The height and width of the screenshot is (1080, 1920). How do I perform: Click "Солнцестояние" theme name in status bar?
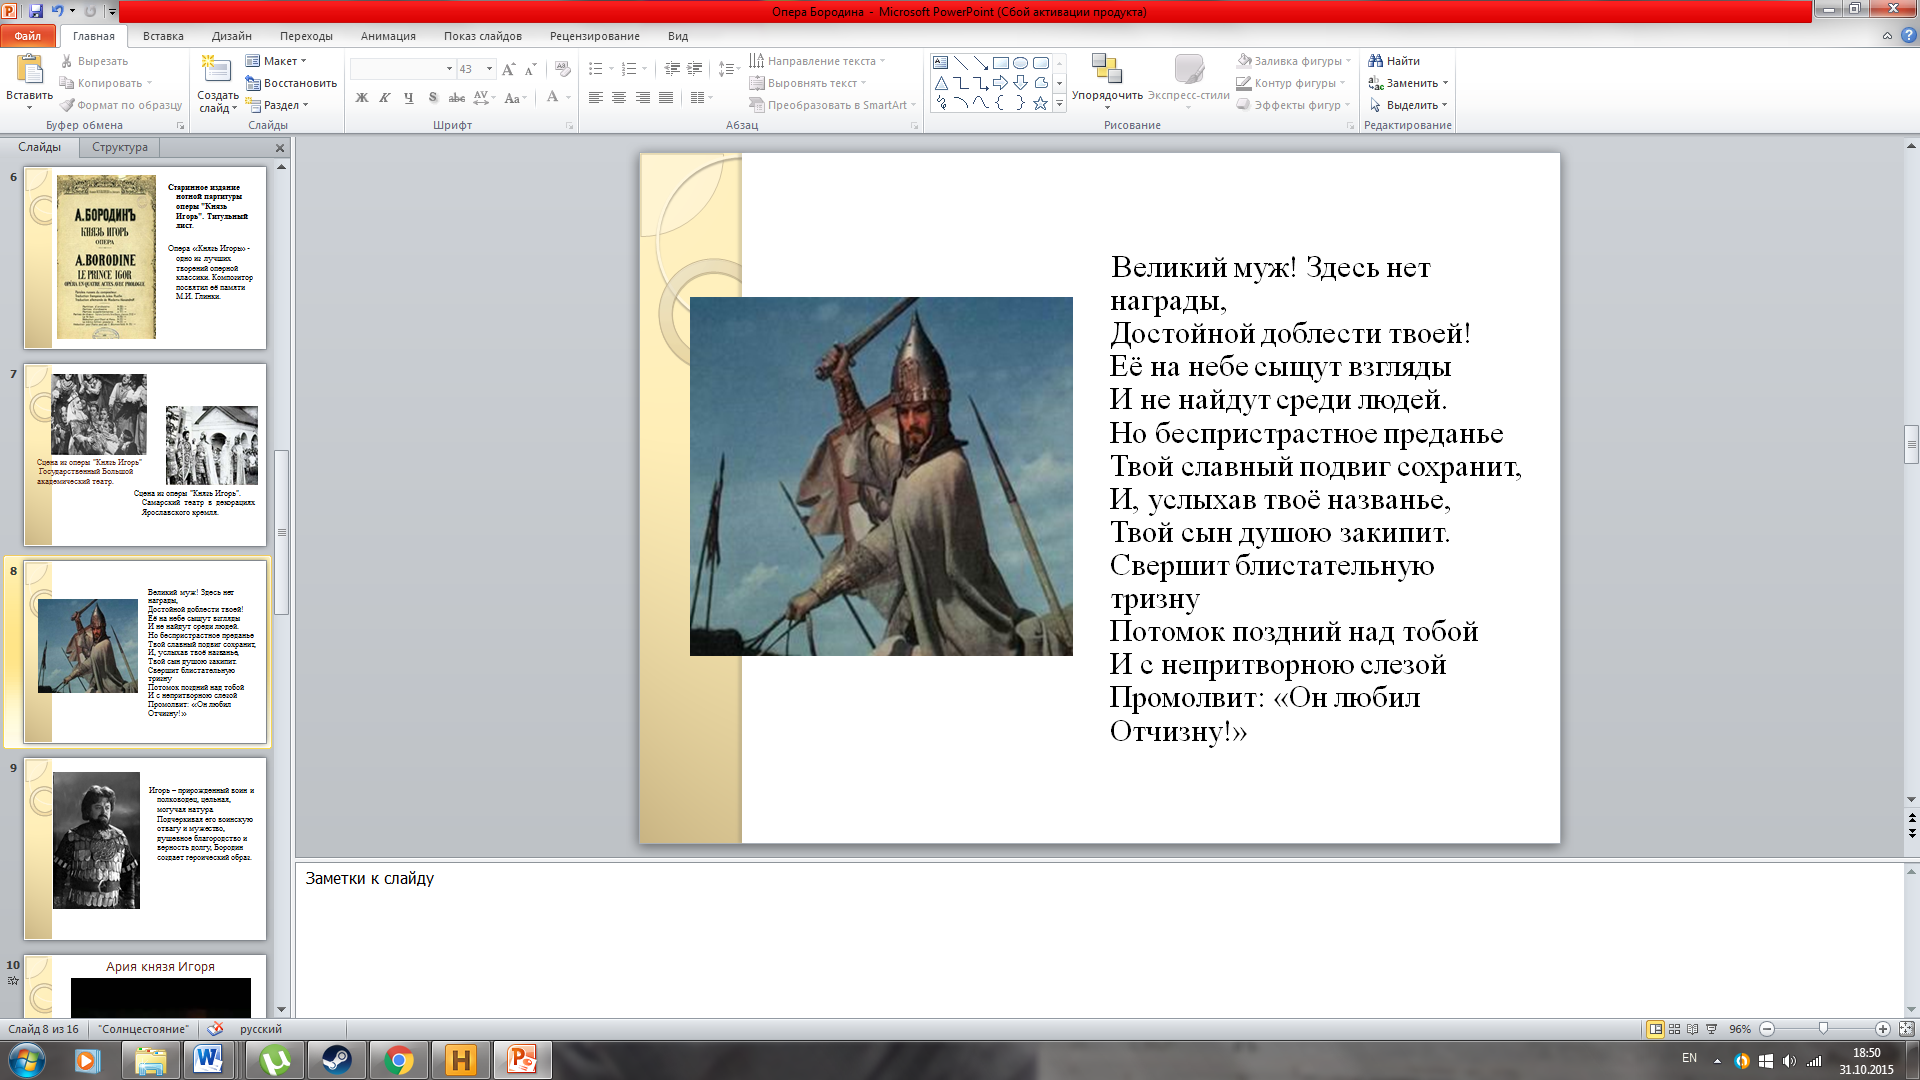pyautogui.click(x=143, y=1029)
